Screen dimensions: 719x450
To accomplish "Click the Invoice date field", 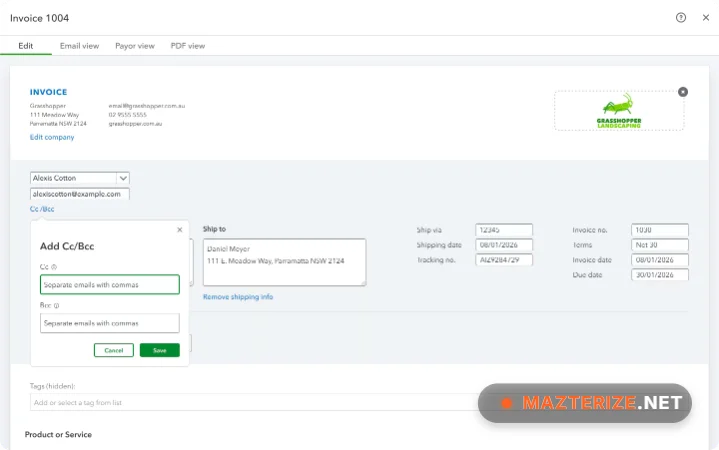I will pyautogui.click(x=660, y=260).
